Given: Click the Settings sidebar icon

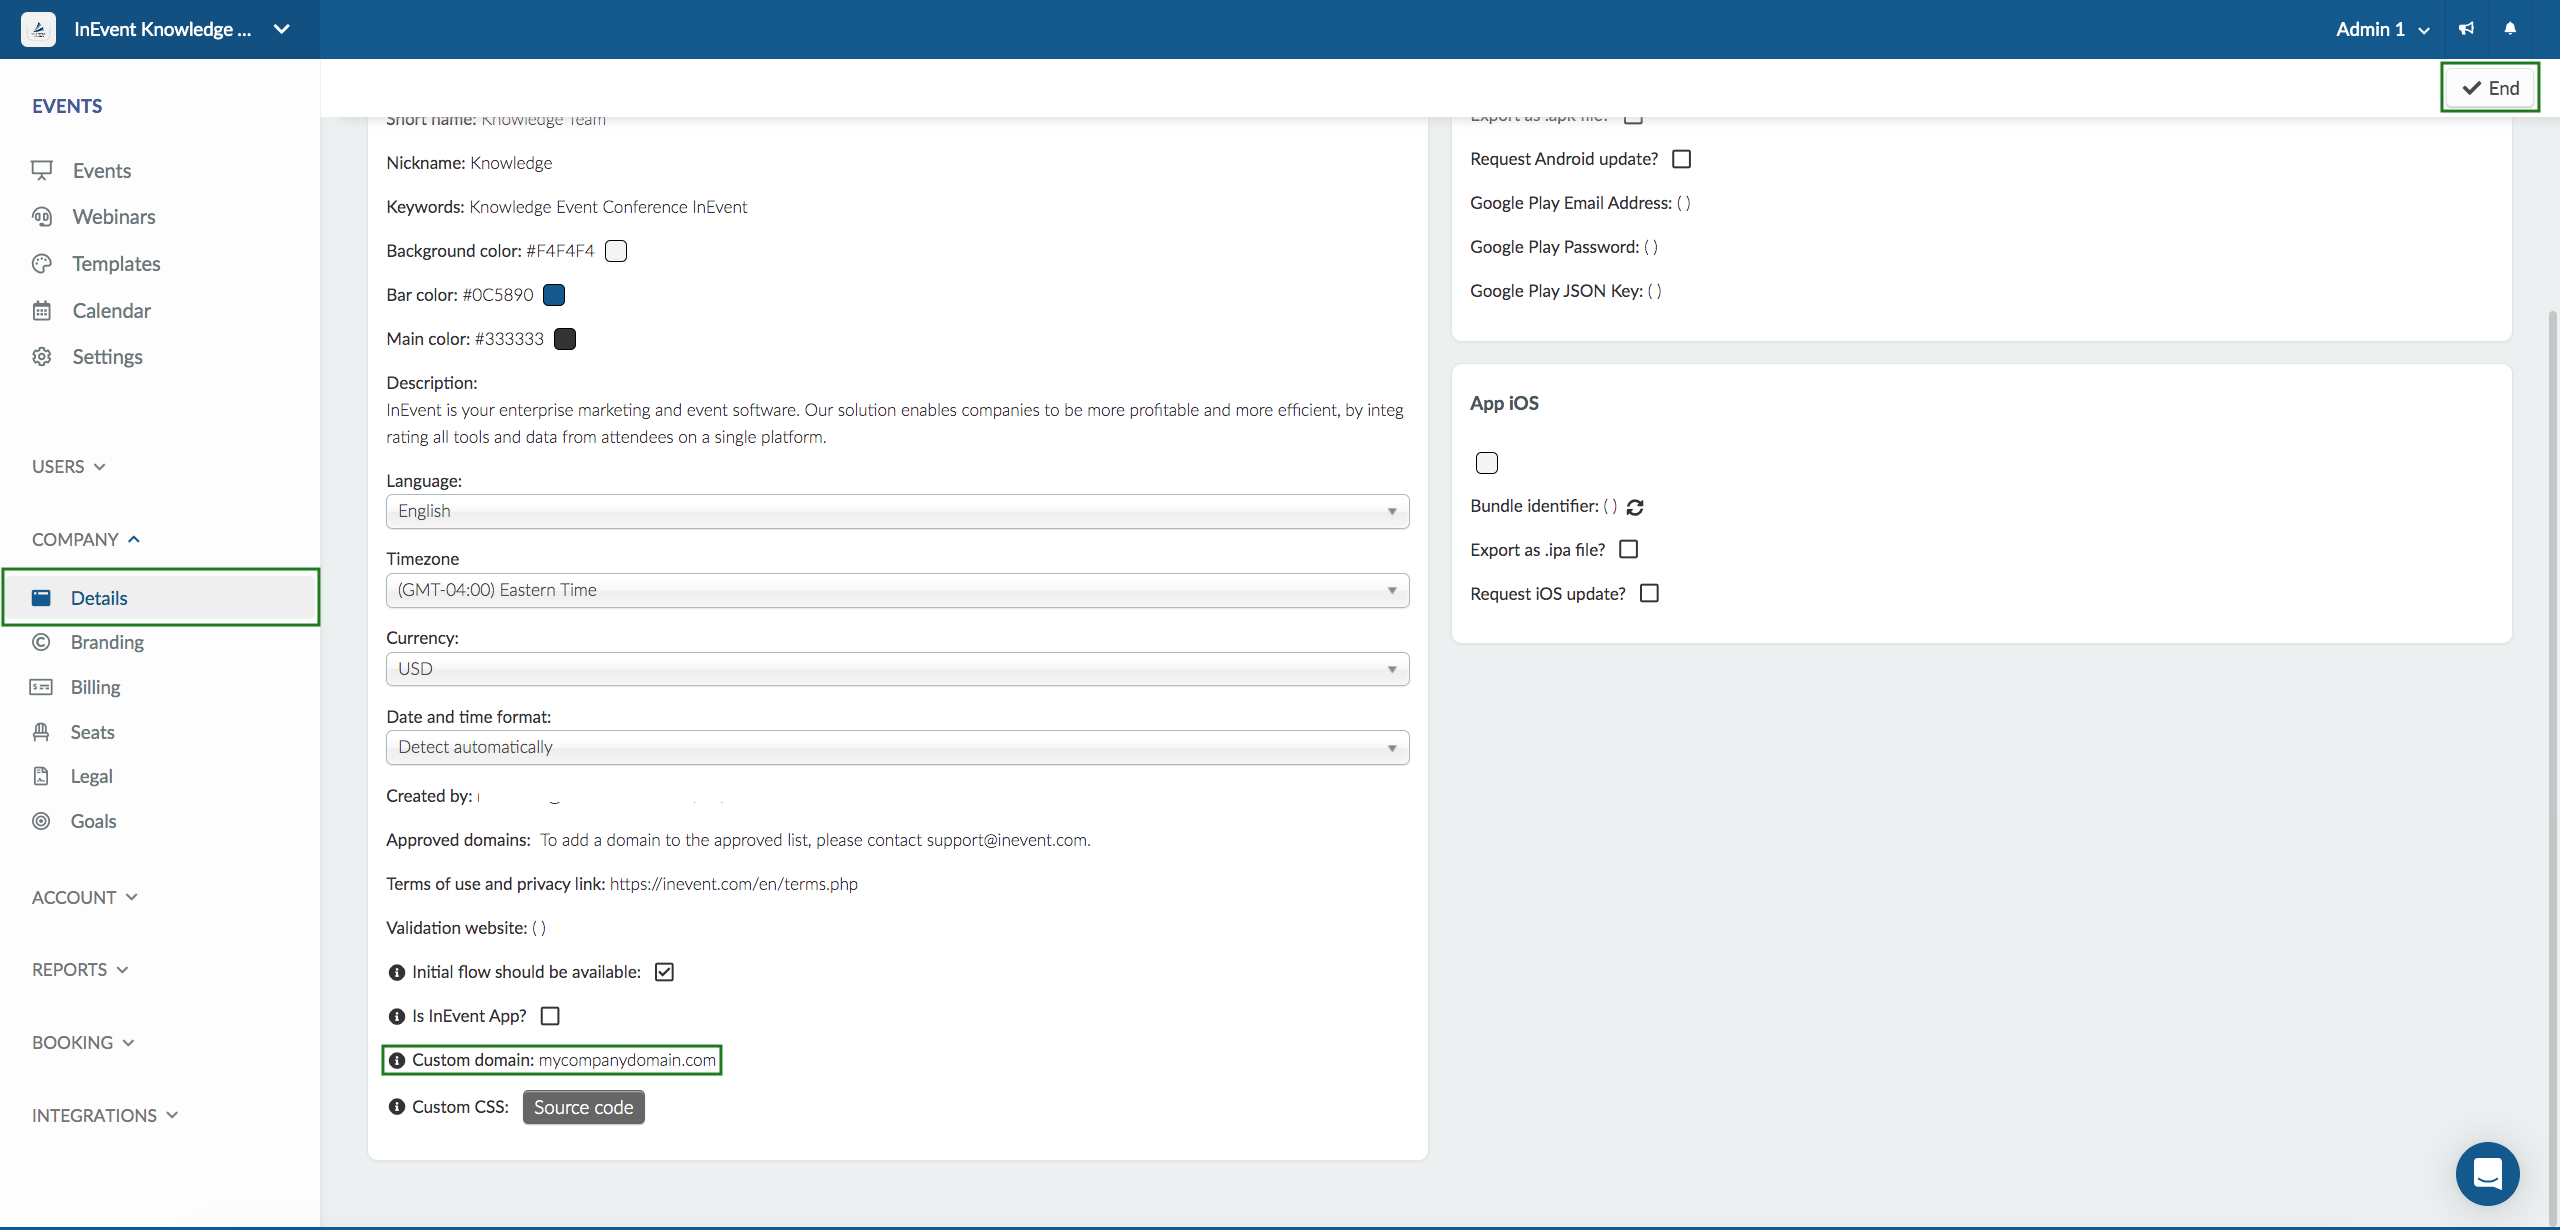Looking at the screenshot, I should pos(41,354).
